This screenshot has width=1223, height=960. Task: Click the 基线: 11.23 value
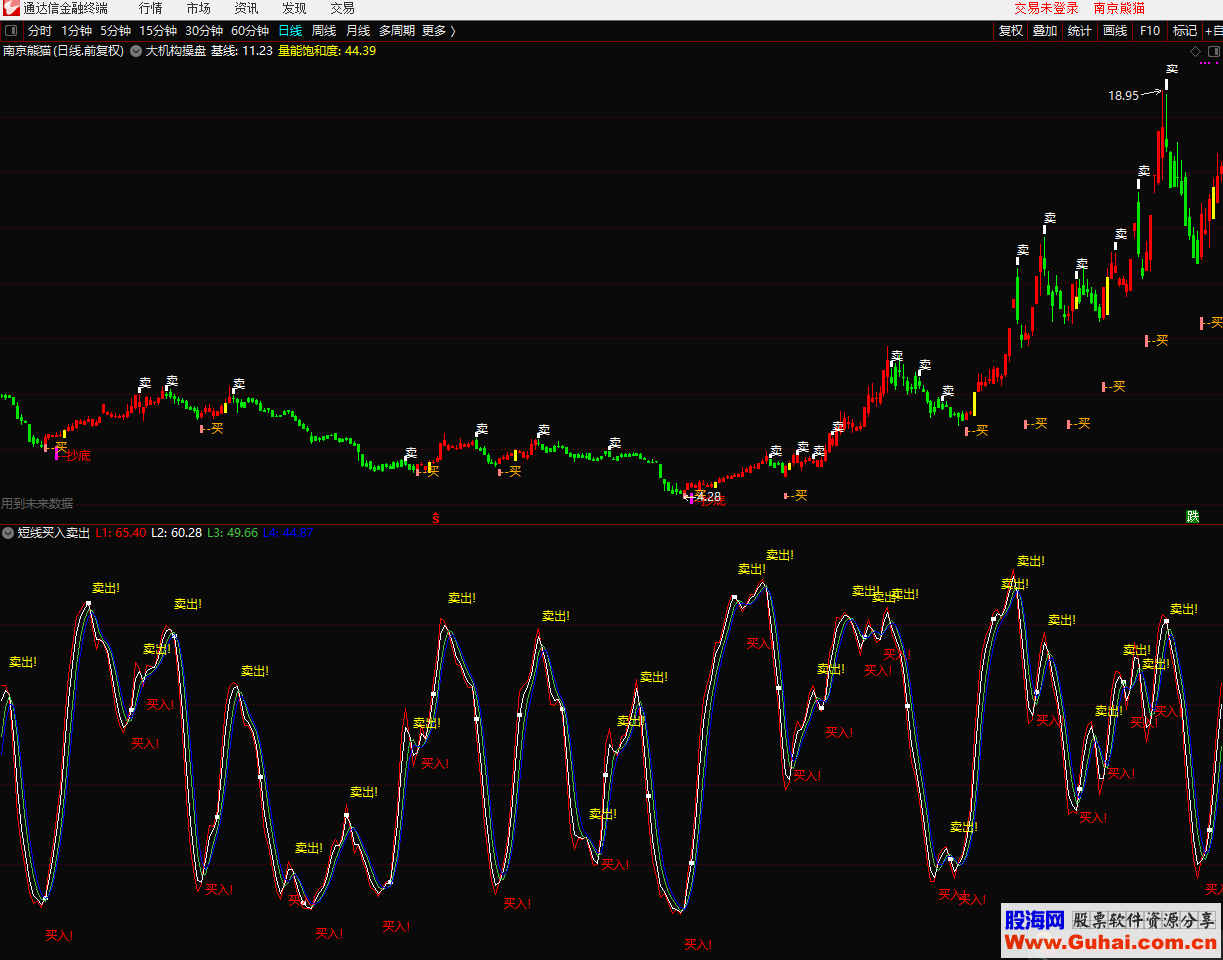(241, 50)
